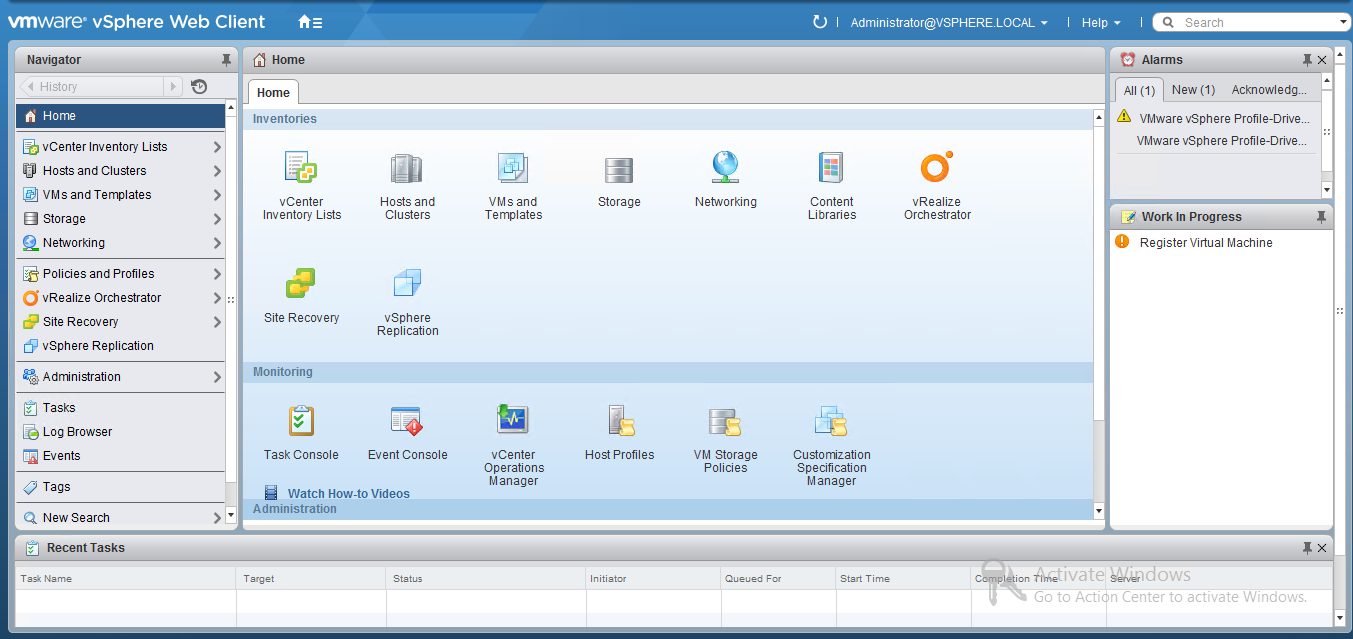This screenshot has height=639, width=1353.
Task: Click into the Search input field
Action: tap(1256, 23)
